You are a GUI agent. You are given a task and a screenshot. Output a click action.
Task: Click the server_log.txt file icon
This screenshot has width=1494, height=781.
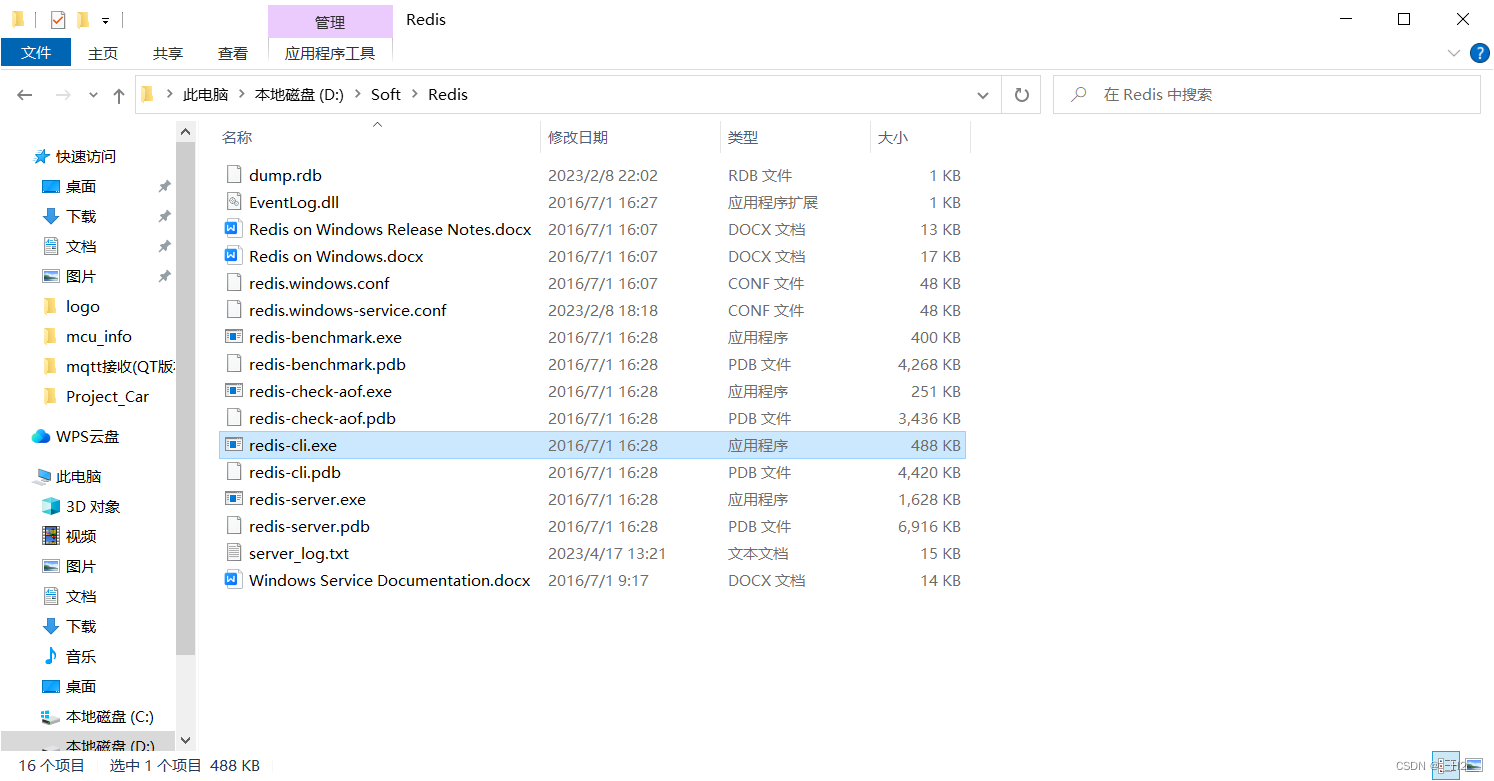(x=234, y=553)
